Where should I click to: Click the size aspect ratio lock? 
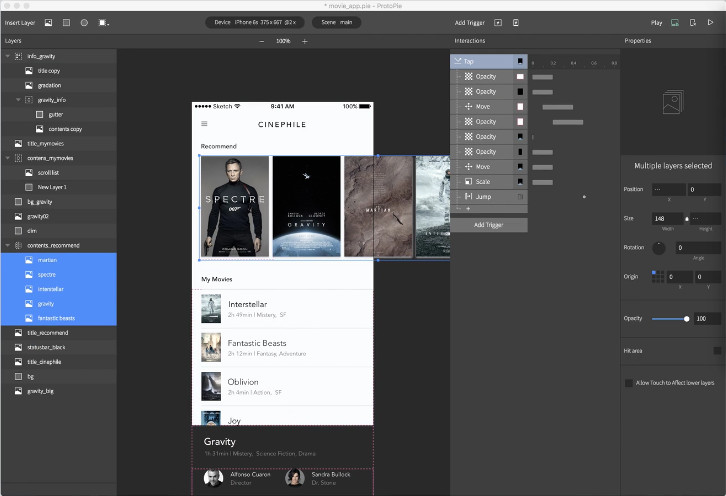coord(687,219)
